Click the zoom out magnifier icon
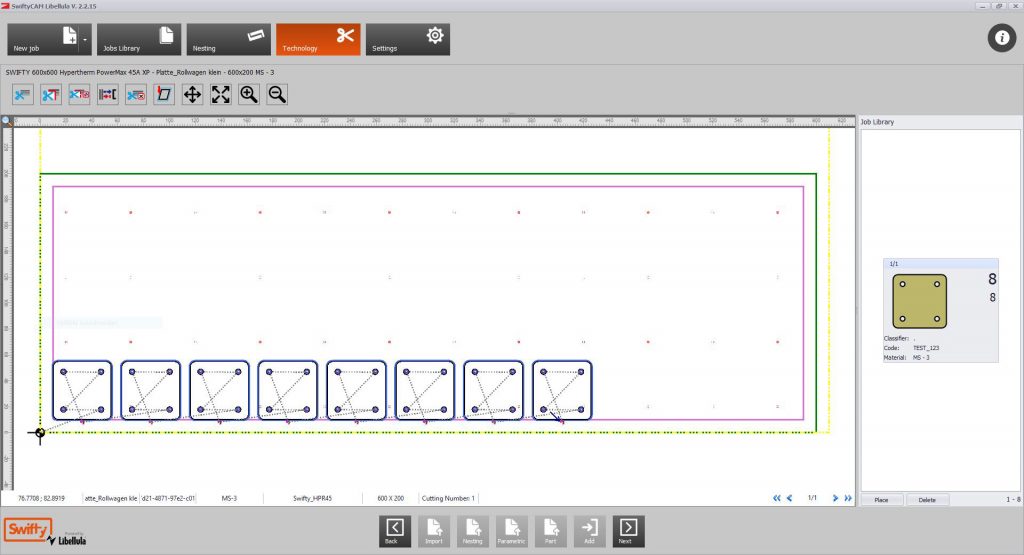Image resolution: width=1024 pixels, height=555 pixels. (x=277, y=94)
